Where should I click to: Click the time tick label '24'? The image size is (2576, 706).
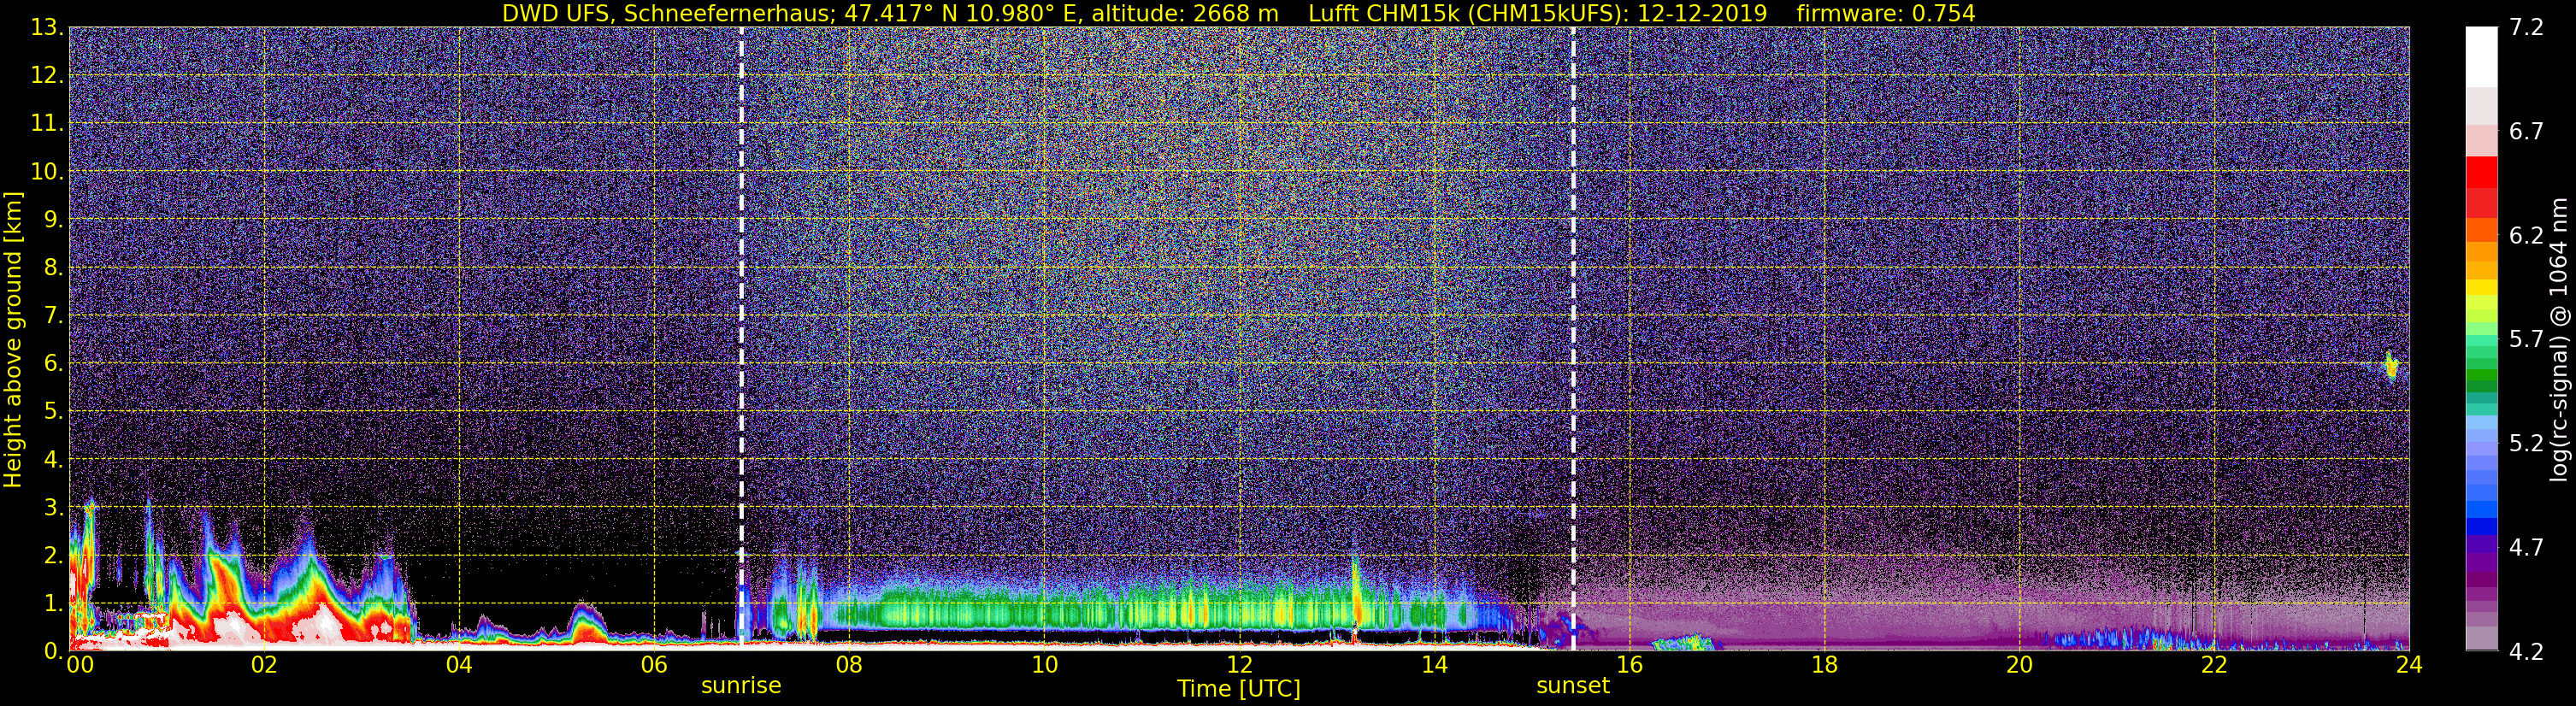coord(2409,664)
